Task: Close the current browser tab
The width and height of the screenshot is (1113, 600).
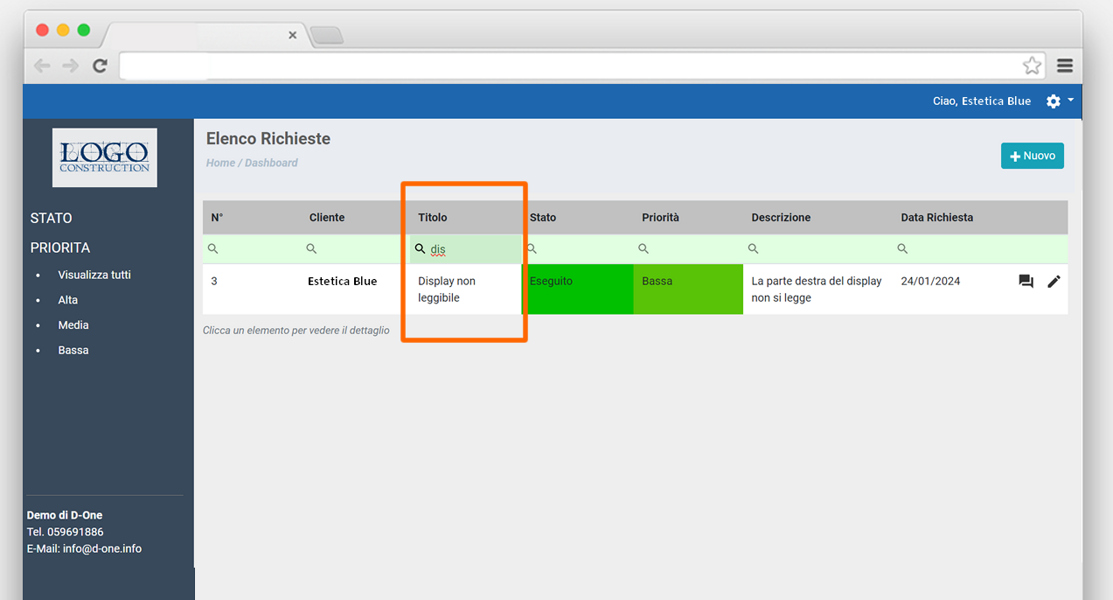Action: point(292,35)
